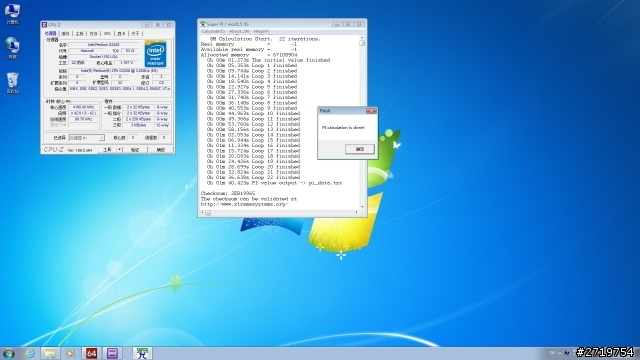Viewport: 640px width, 360px height.
Task: Click the core speed value in CPU-Z
Action: point(83,107)
